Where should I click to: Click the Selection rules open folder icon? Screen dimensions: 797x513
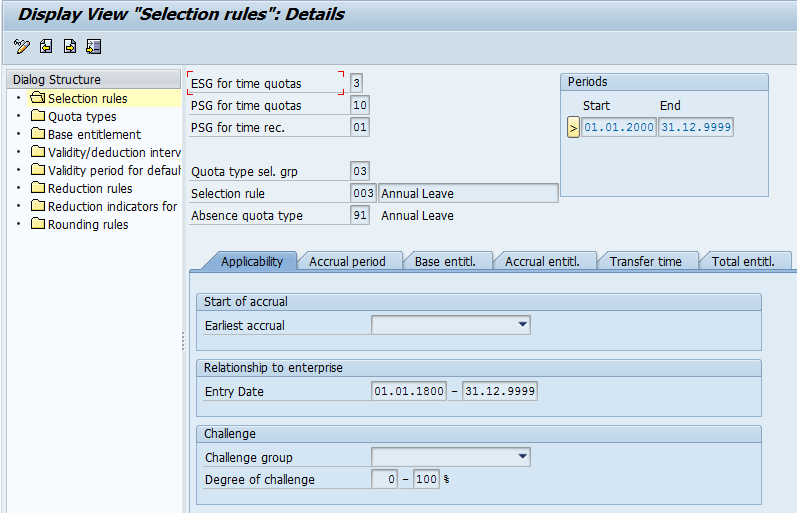coord(38,99)
